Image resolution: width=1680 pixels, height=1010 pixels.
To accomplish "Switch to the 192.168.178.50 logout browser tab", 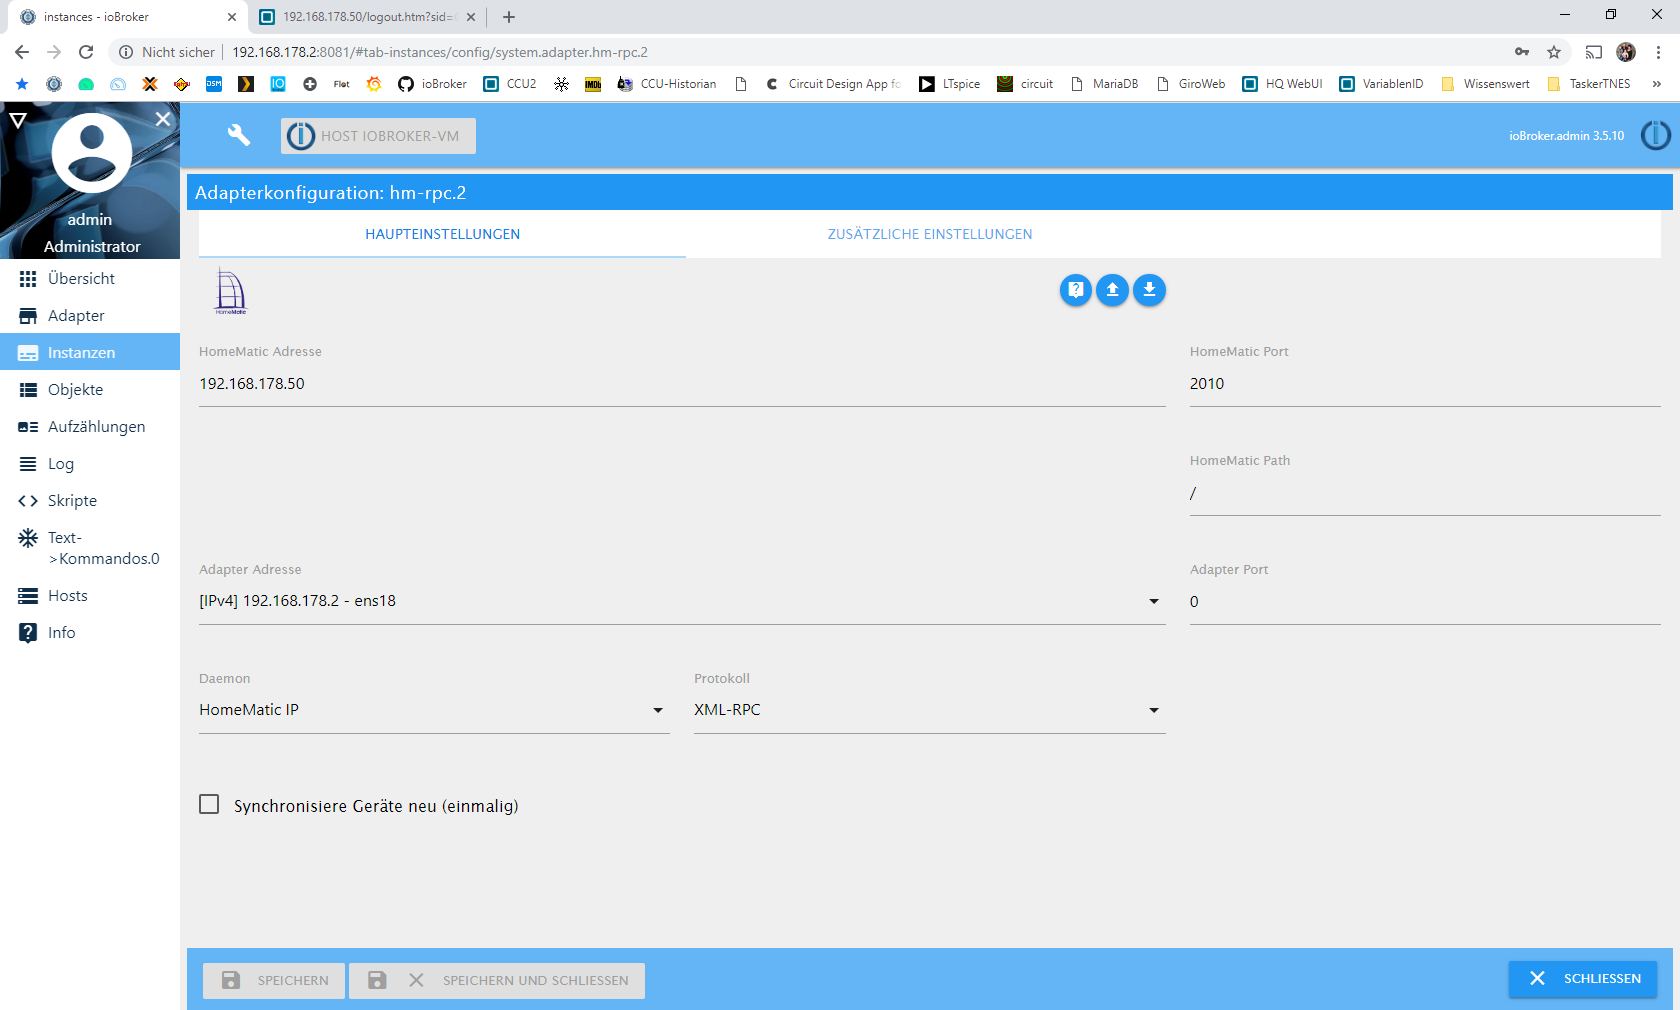I will [x=368, y=17].
